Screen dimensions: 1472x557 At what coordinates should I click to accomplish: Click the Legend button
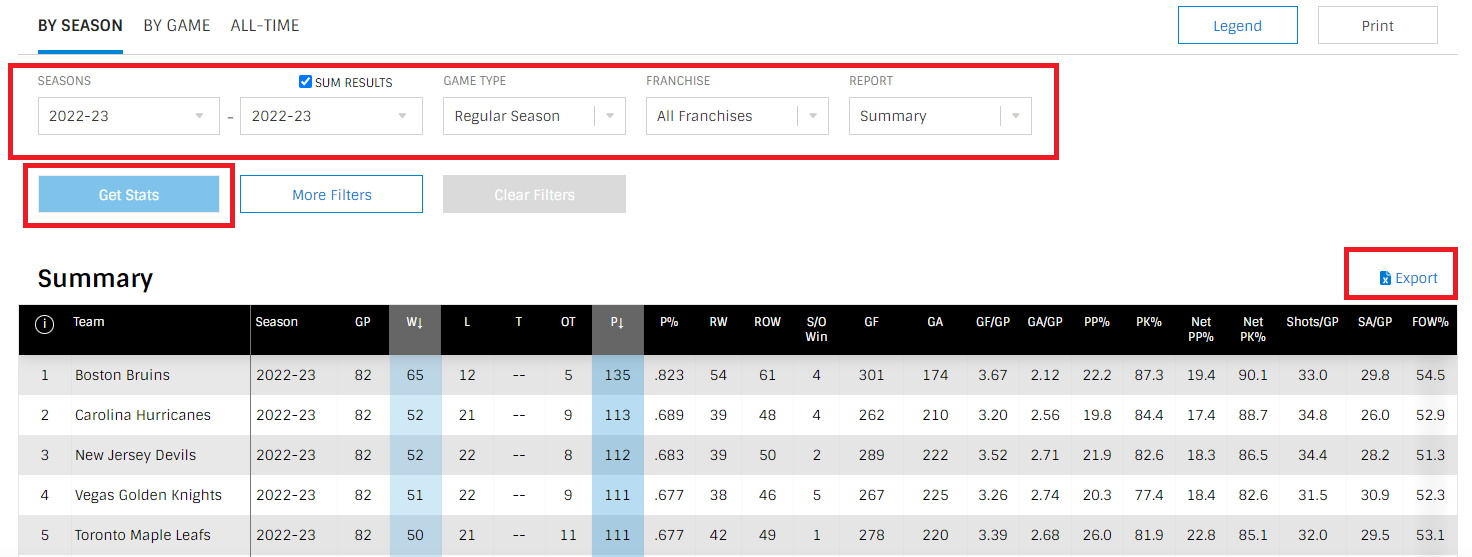click(1237, 26)
